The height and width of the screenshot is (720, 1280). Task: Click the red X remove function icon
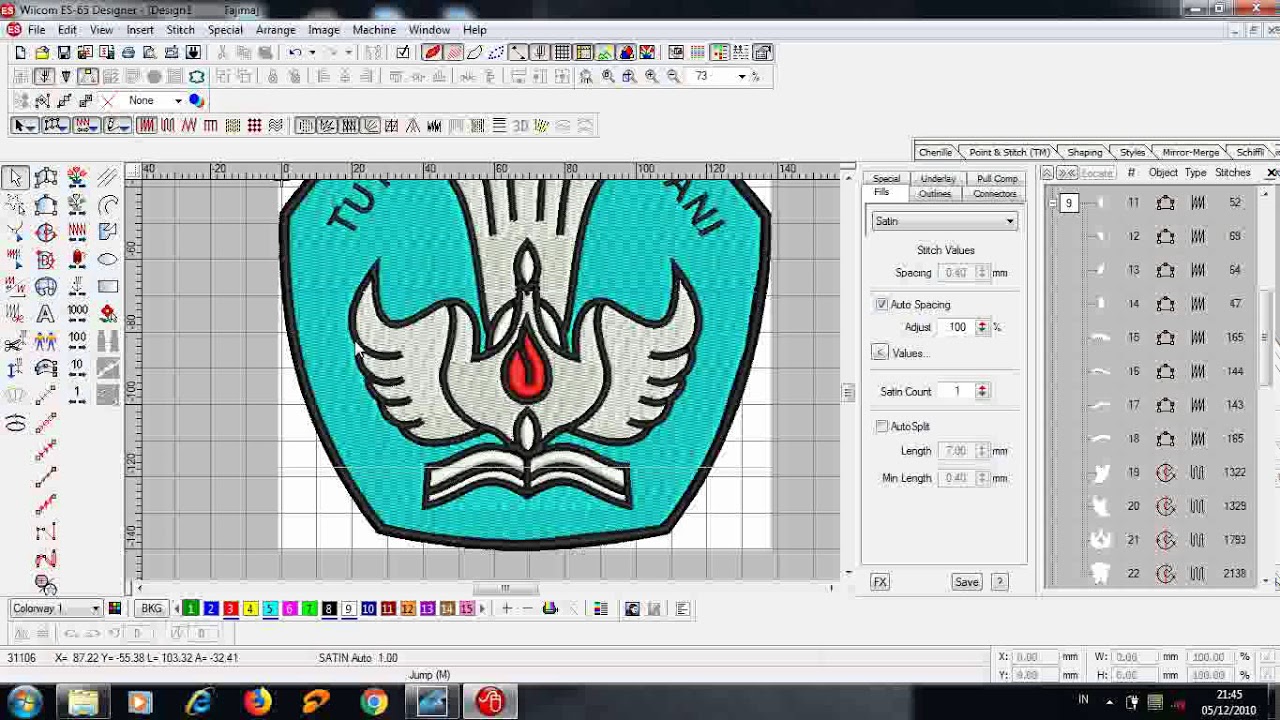pyautogui.click(x=108, y=100)
